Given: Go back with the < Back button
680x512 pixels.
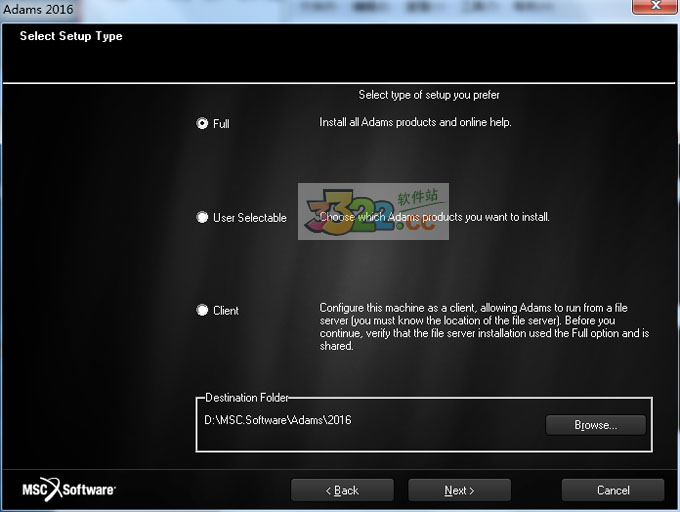Looking at the screenshot, I should [342, 490].
